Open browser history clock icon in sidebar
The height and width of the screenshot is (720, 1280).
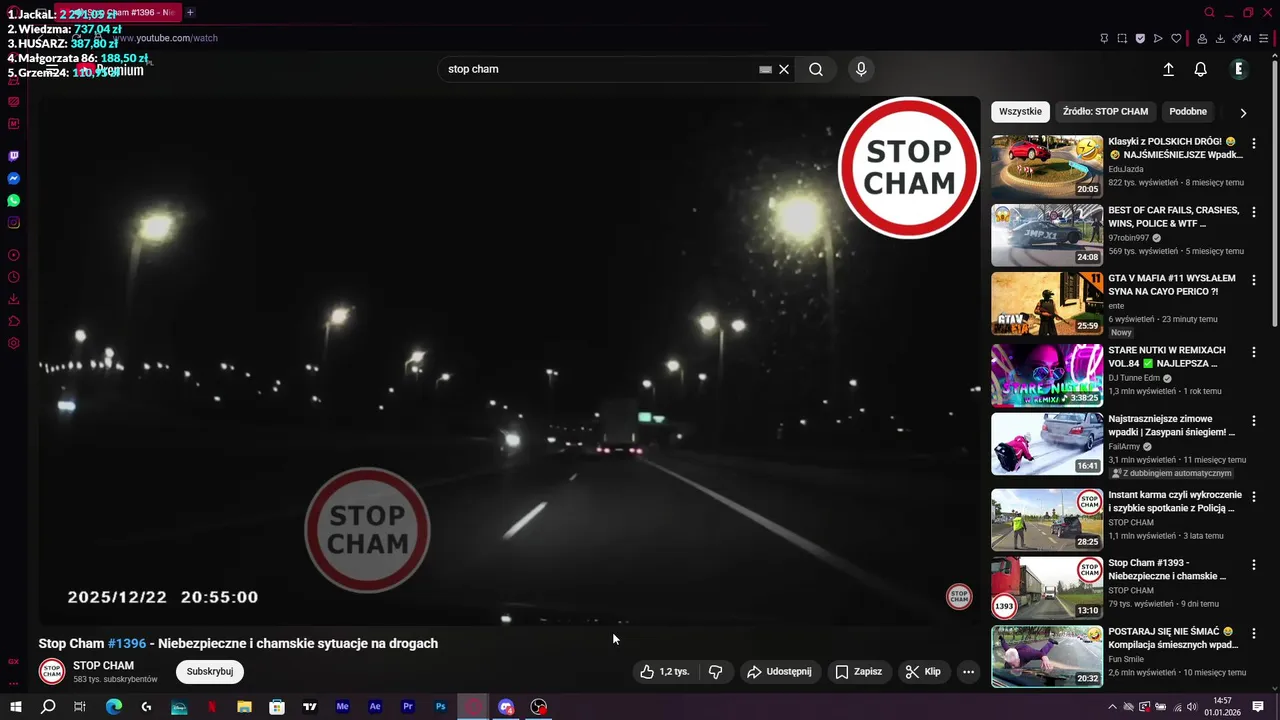[14, 277]
